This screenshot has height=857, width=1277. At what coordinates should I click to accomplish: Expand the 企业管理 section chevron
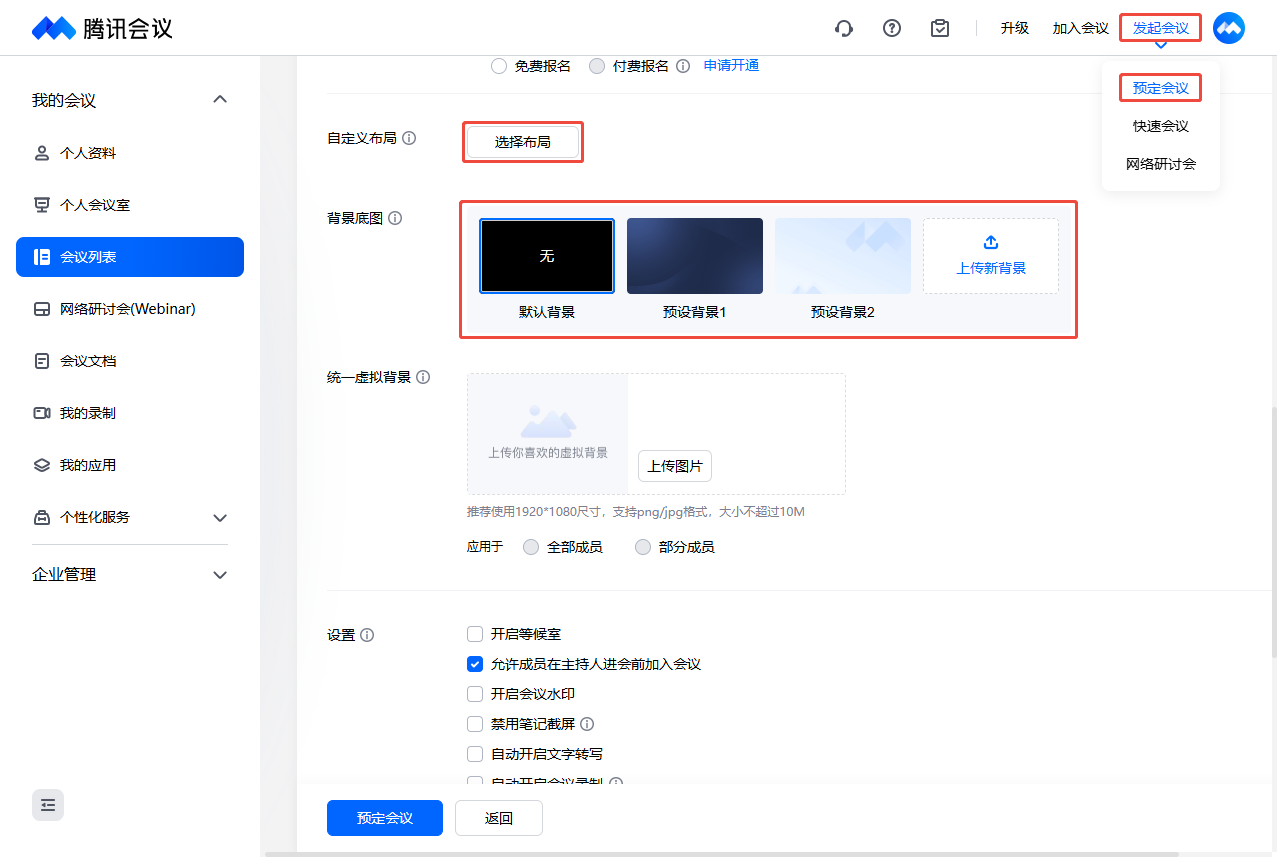pos(221,575)
